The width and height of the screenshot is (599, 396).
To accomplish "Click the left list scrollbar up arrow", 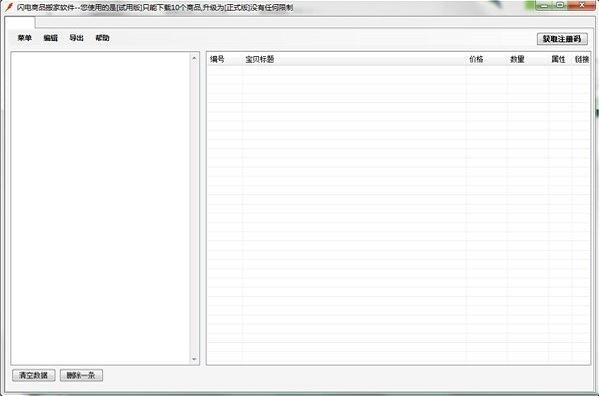I will tap(194, 58).
